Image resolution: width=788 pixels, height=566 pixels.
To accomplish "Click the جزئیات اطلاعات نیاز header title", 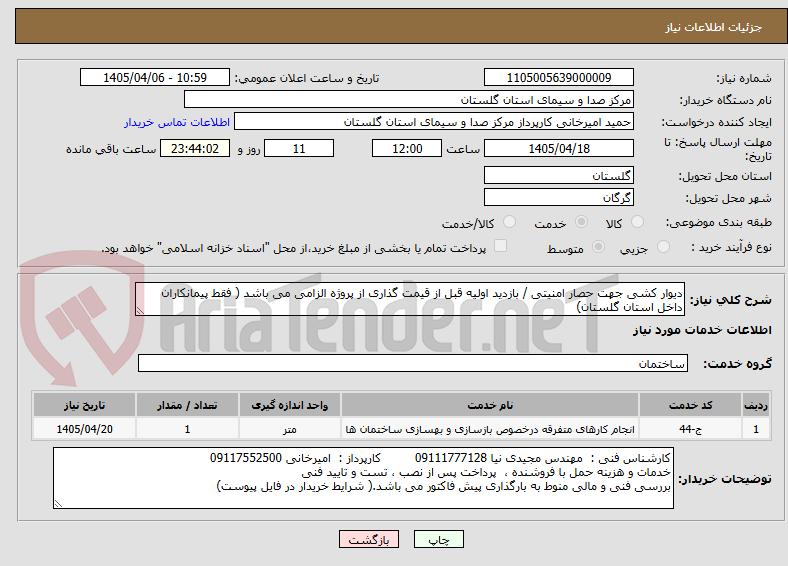I will pos(714,27).
